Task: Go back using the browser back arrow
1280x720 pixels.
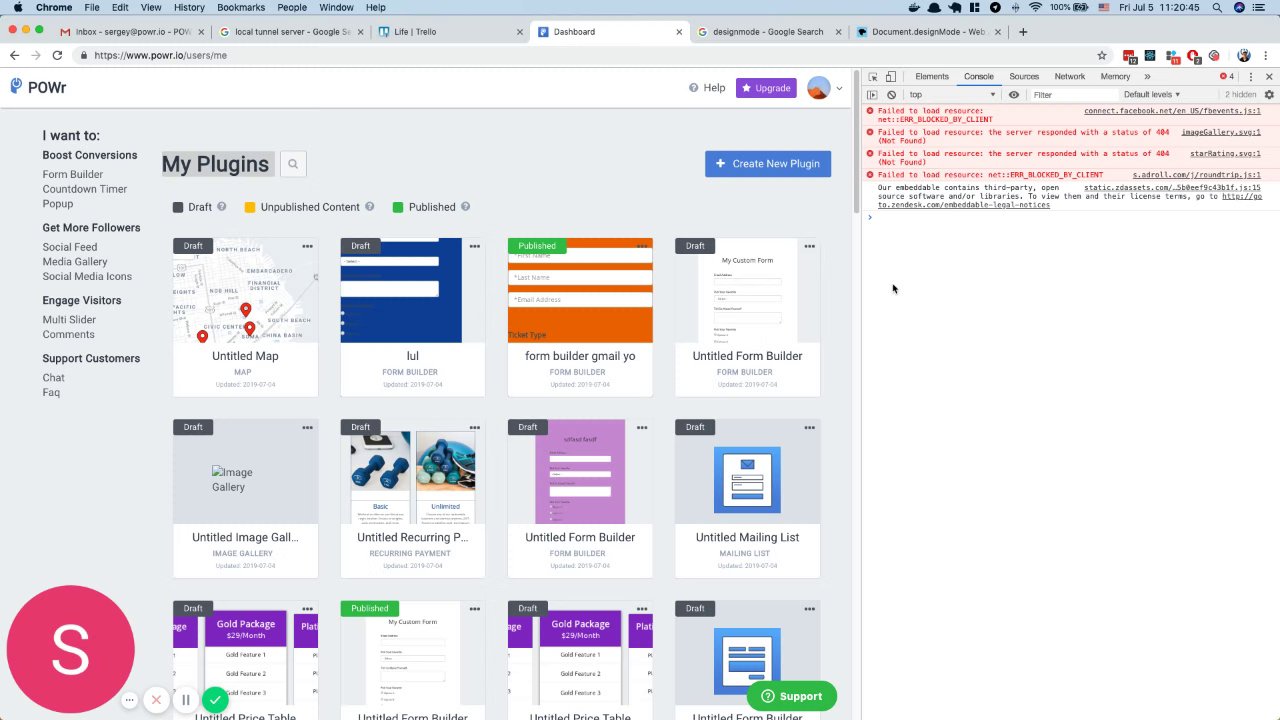Action: [14, 56]
